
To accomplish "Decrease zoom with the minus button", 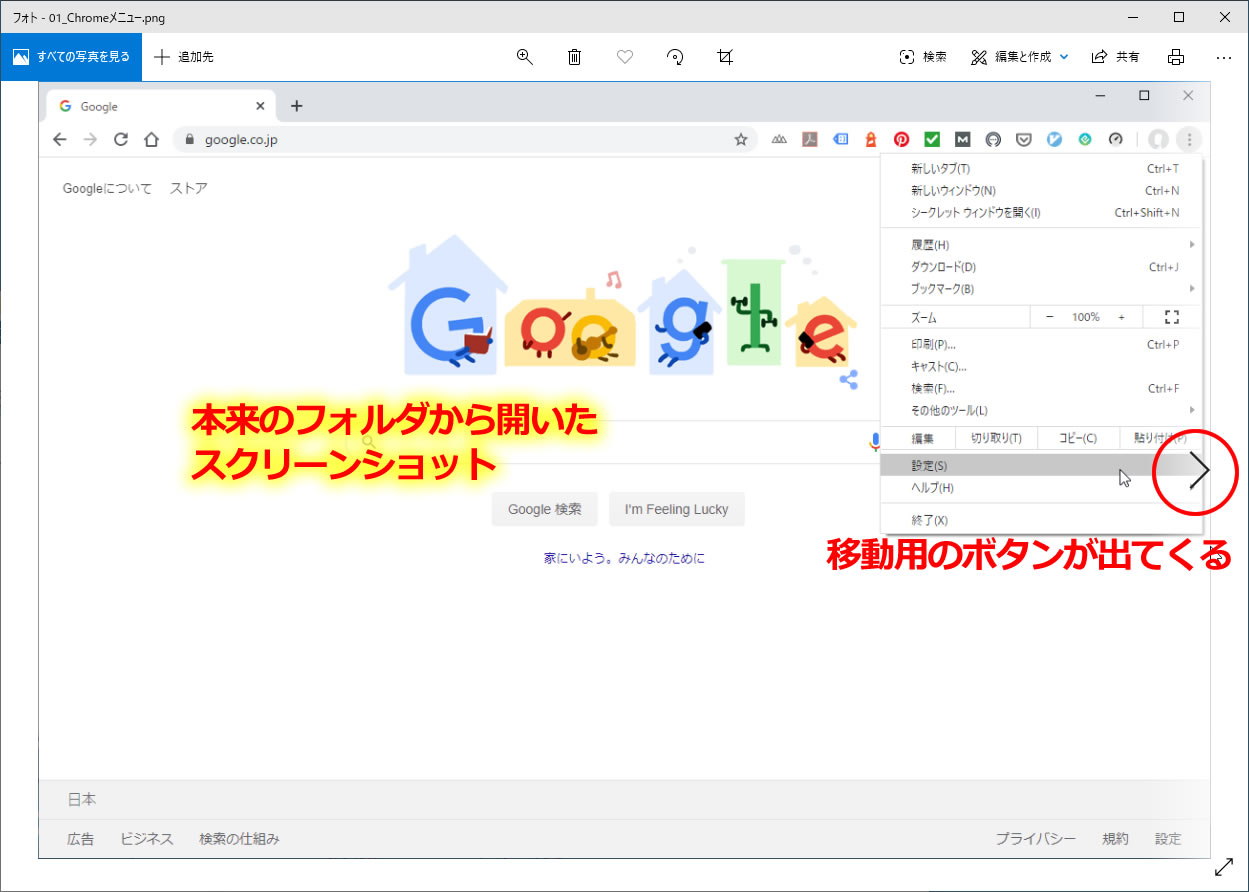I will (1049, 317).
